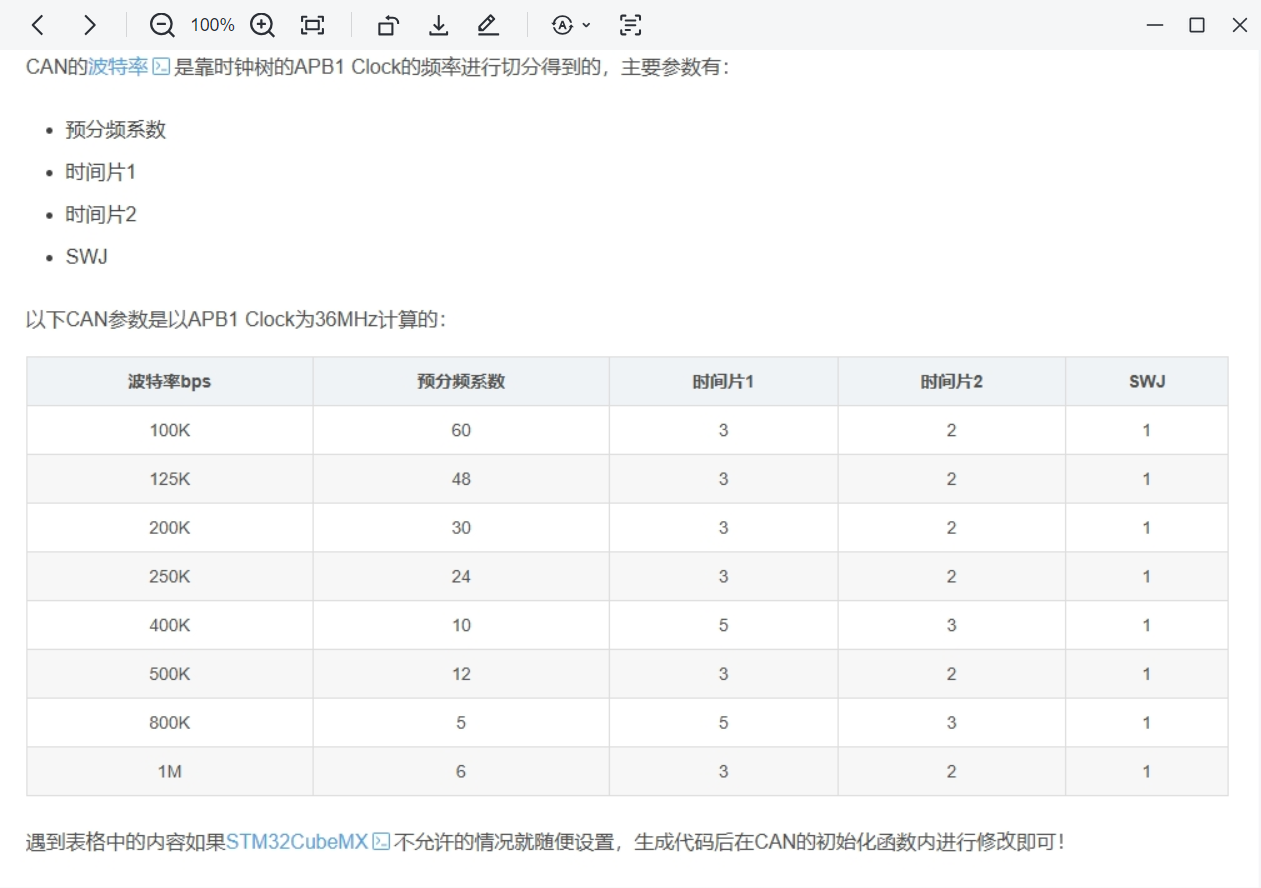Click the 100% zoom level indicator

tap(212, 25)
